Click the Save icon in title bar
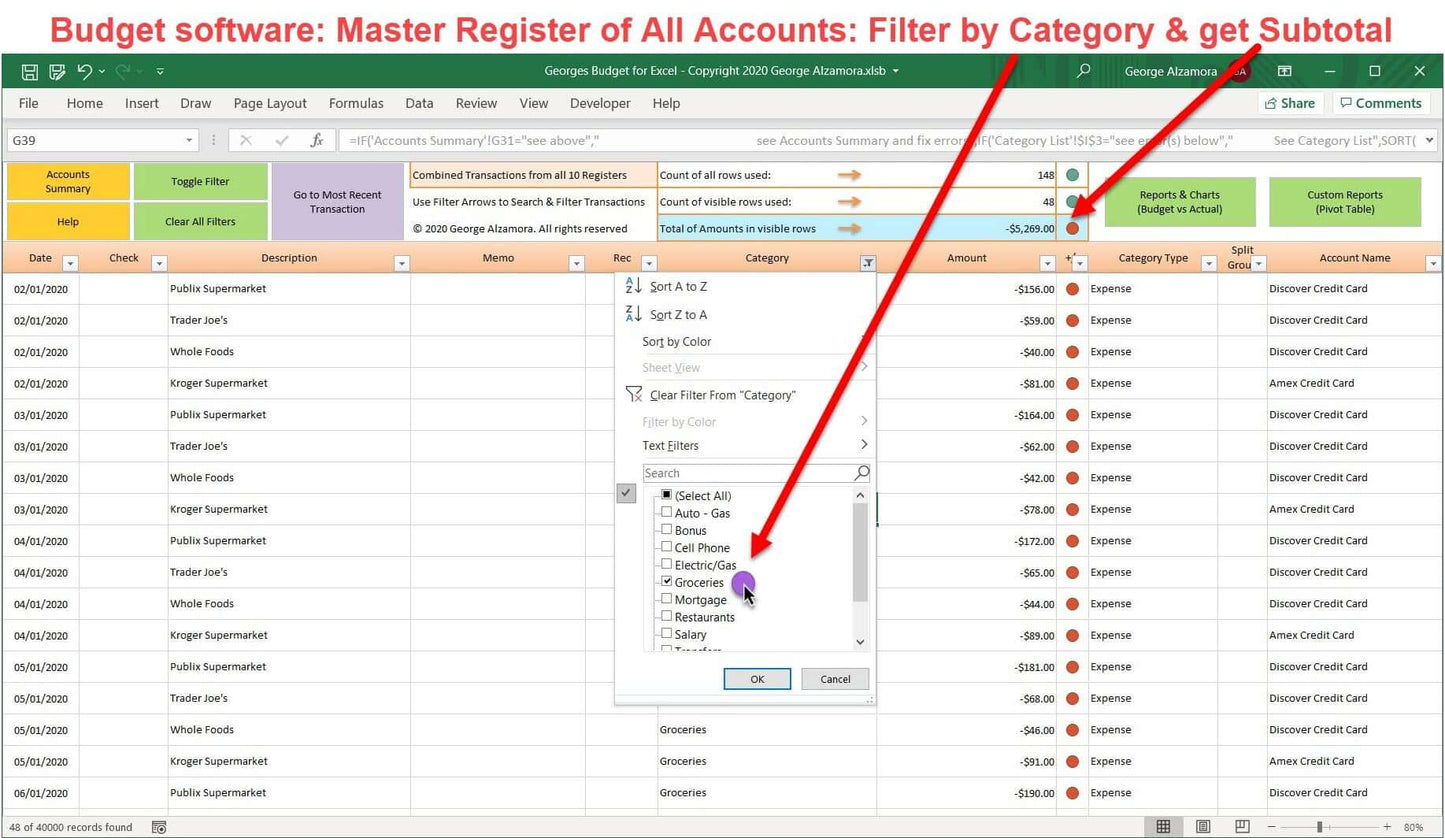Screen dimensions: 1445x838 coord(30,71)
